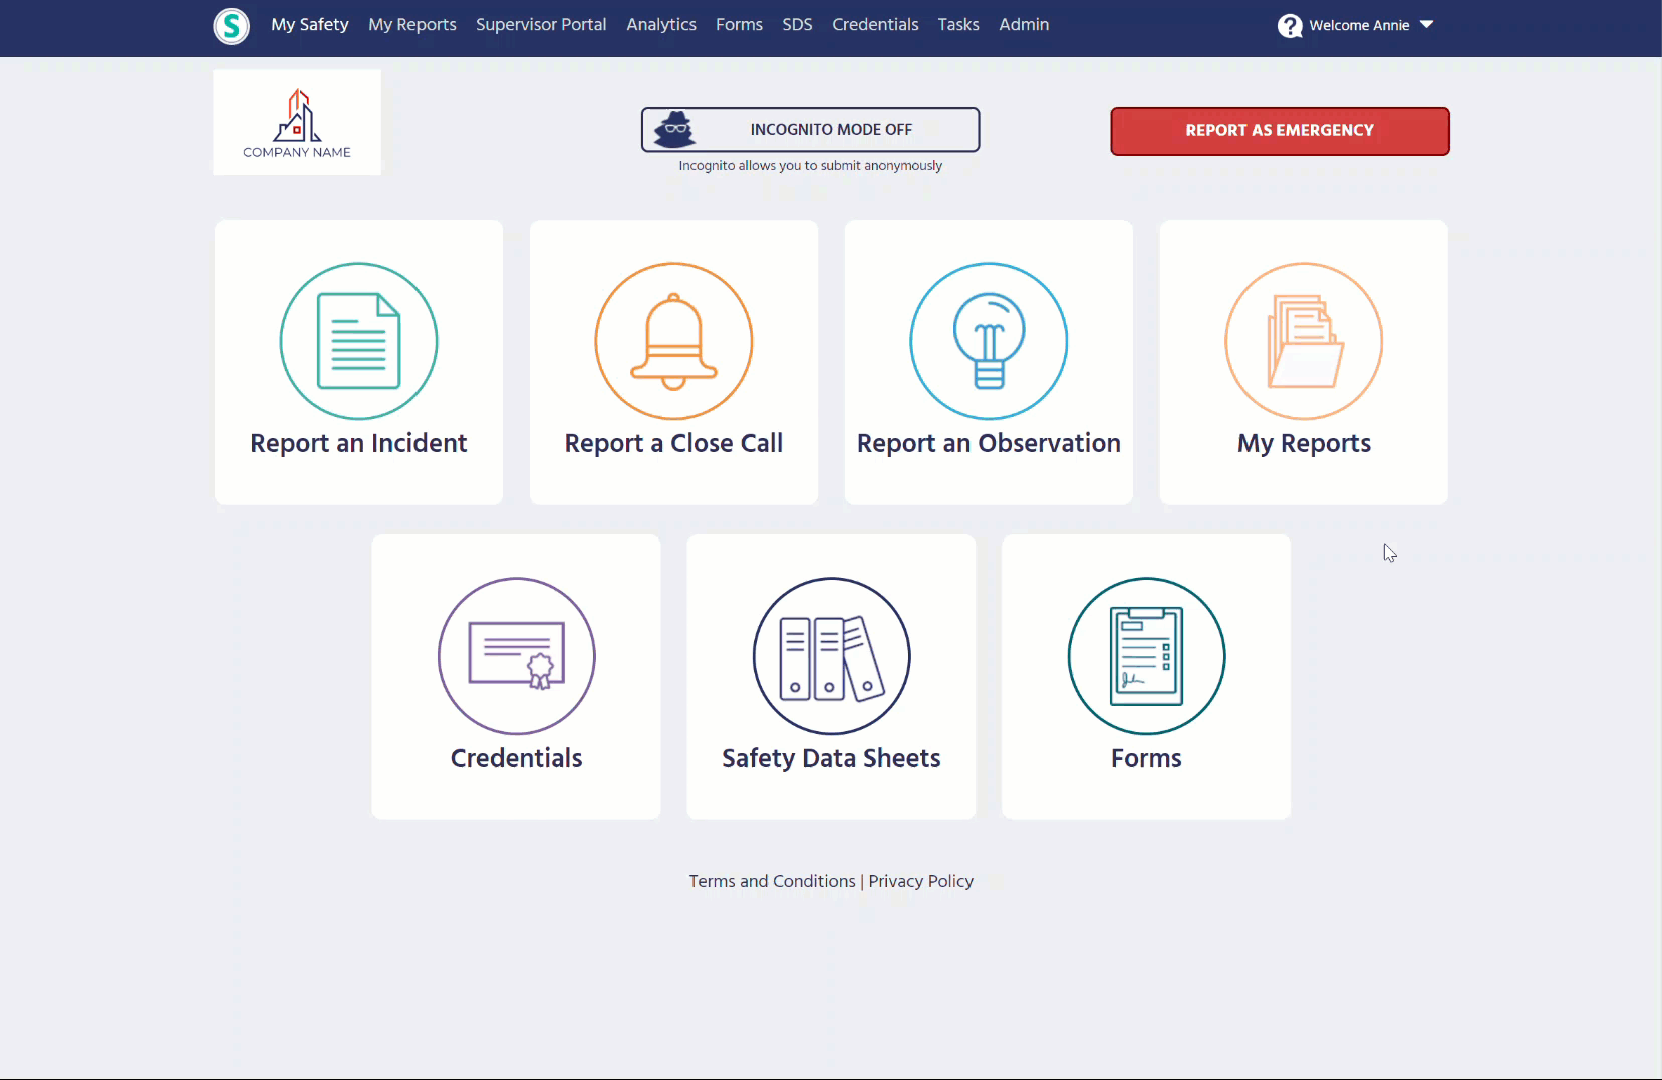Click the Report an Incident document icon
Image resolution: width=1662 pixels, height=1080 pixels.
358,341
